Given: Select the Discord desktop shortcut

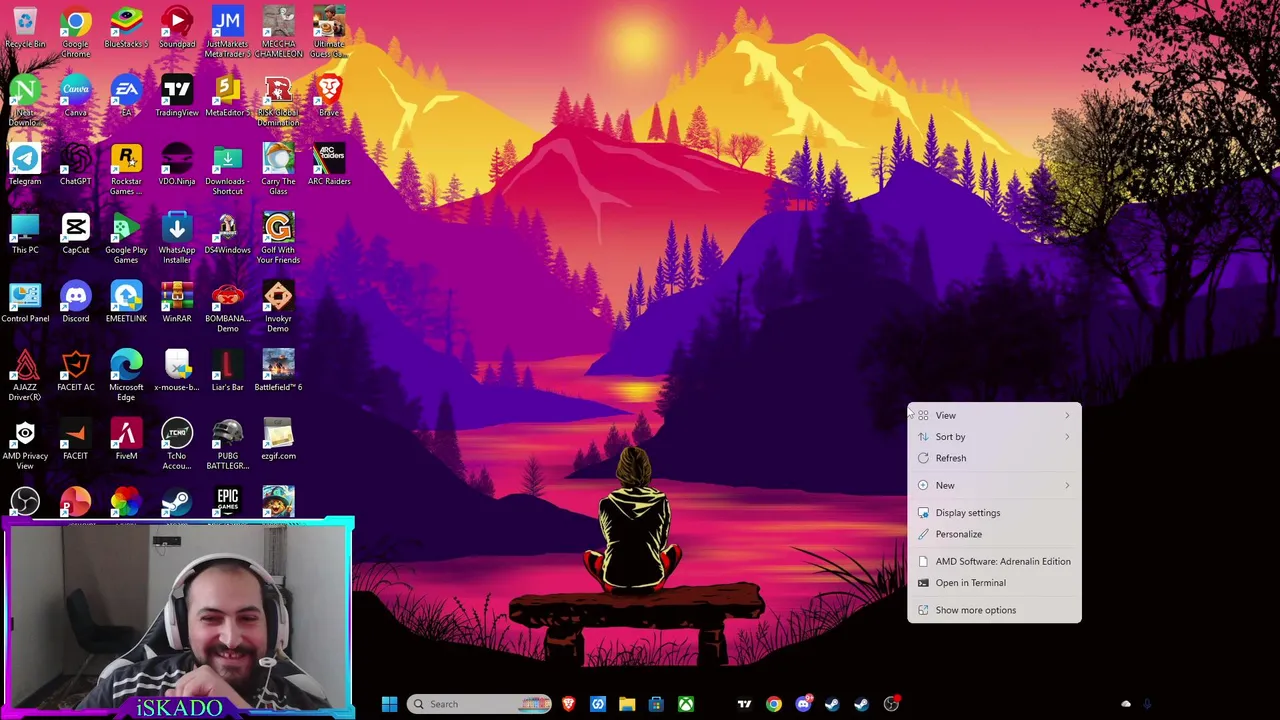Looking at the screenshot, I should (x=76, y=303).
